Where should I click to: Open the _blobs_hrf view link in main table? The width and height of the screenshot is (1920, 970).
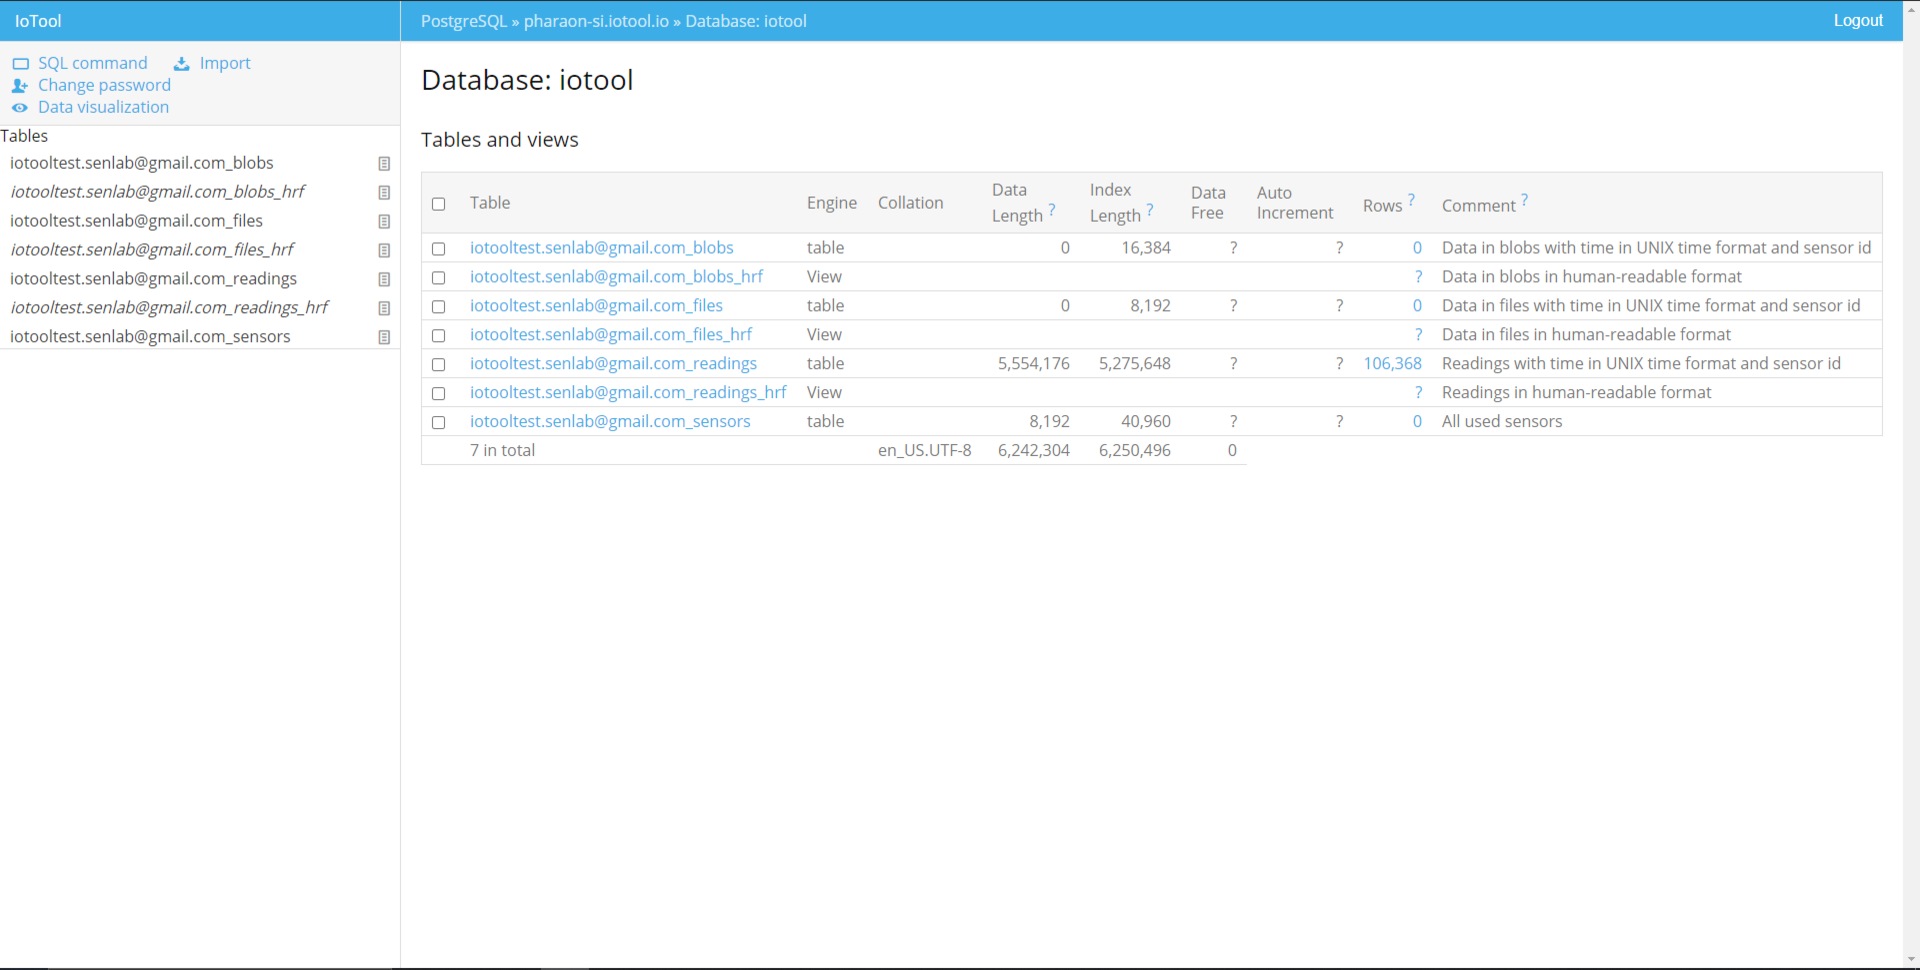(x=616, y=277)
